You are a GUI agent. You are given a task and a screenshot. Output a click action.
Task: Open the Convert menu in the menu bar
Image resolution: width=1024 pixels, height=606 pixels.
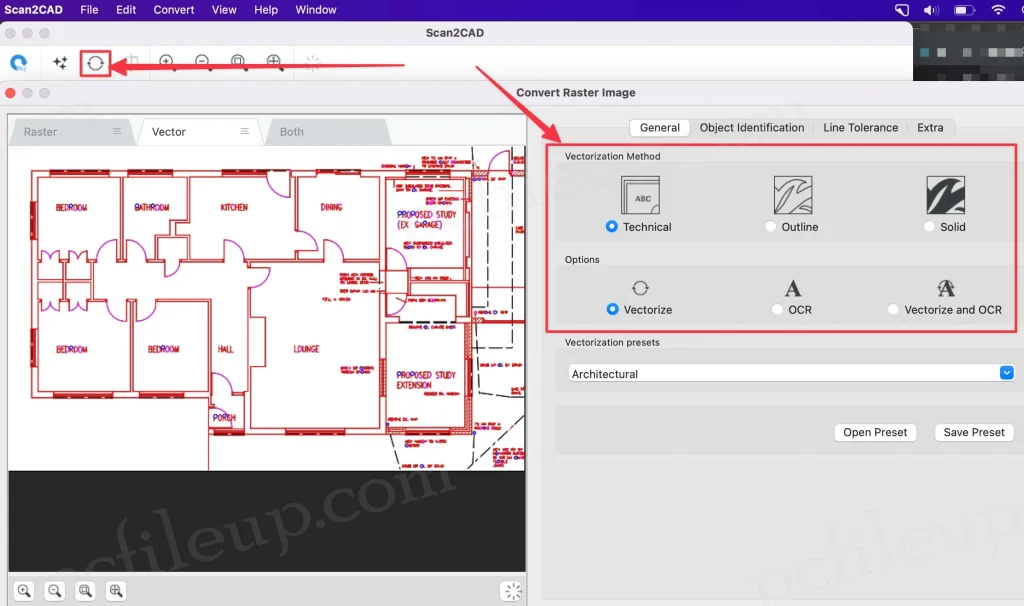click(173, 9)
